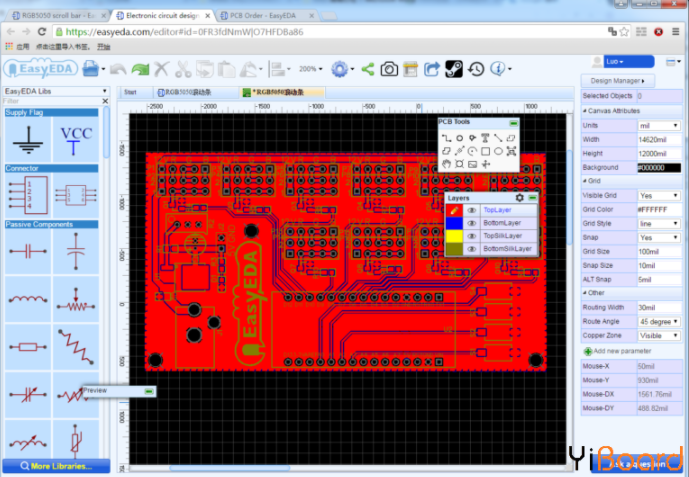Click the export arrow icon in toolbar

click(432, 69)
